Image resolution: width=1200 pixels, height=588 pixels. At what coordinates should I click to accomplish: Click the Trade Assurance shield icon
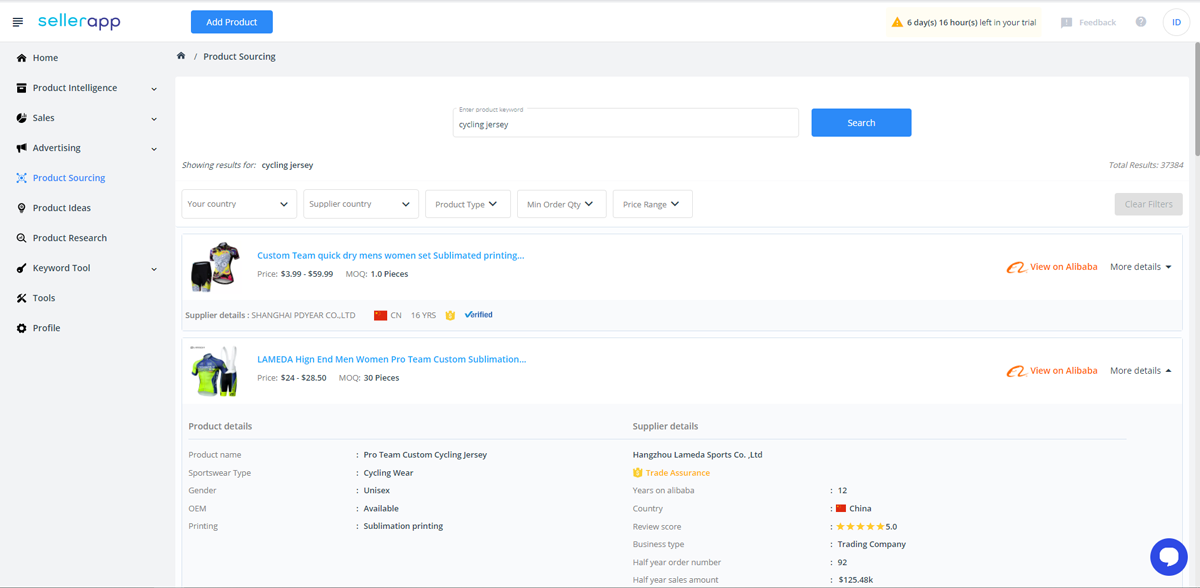point(638,473)
